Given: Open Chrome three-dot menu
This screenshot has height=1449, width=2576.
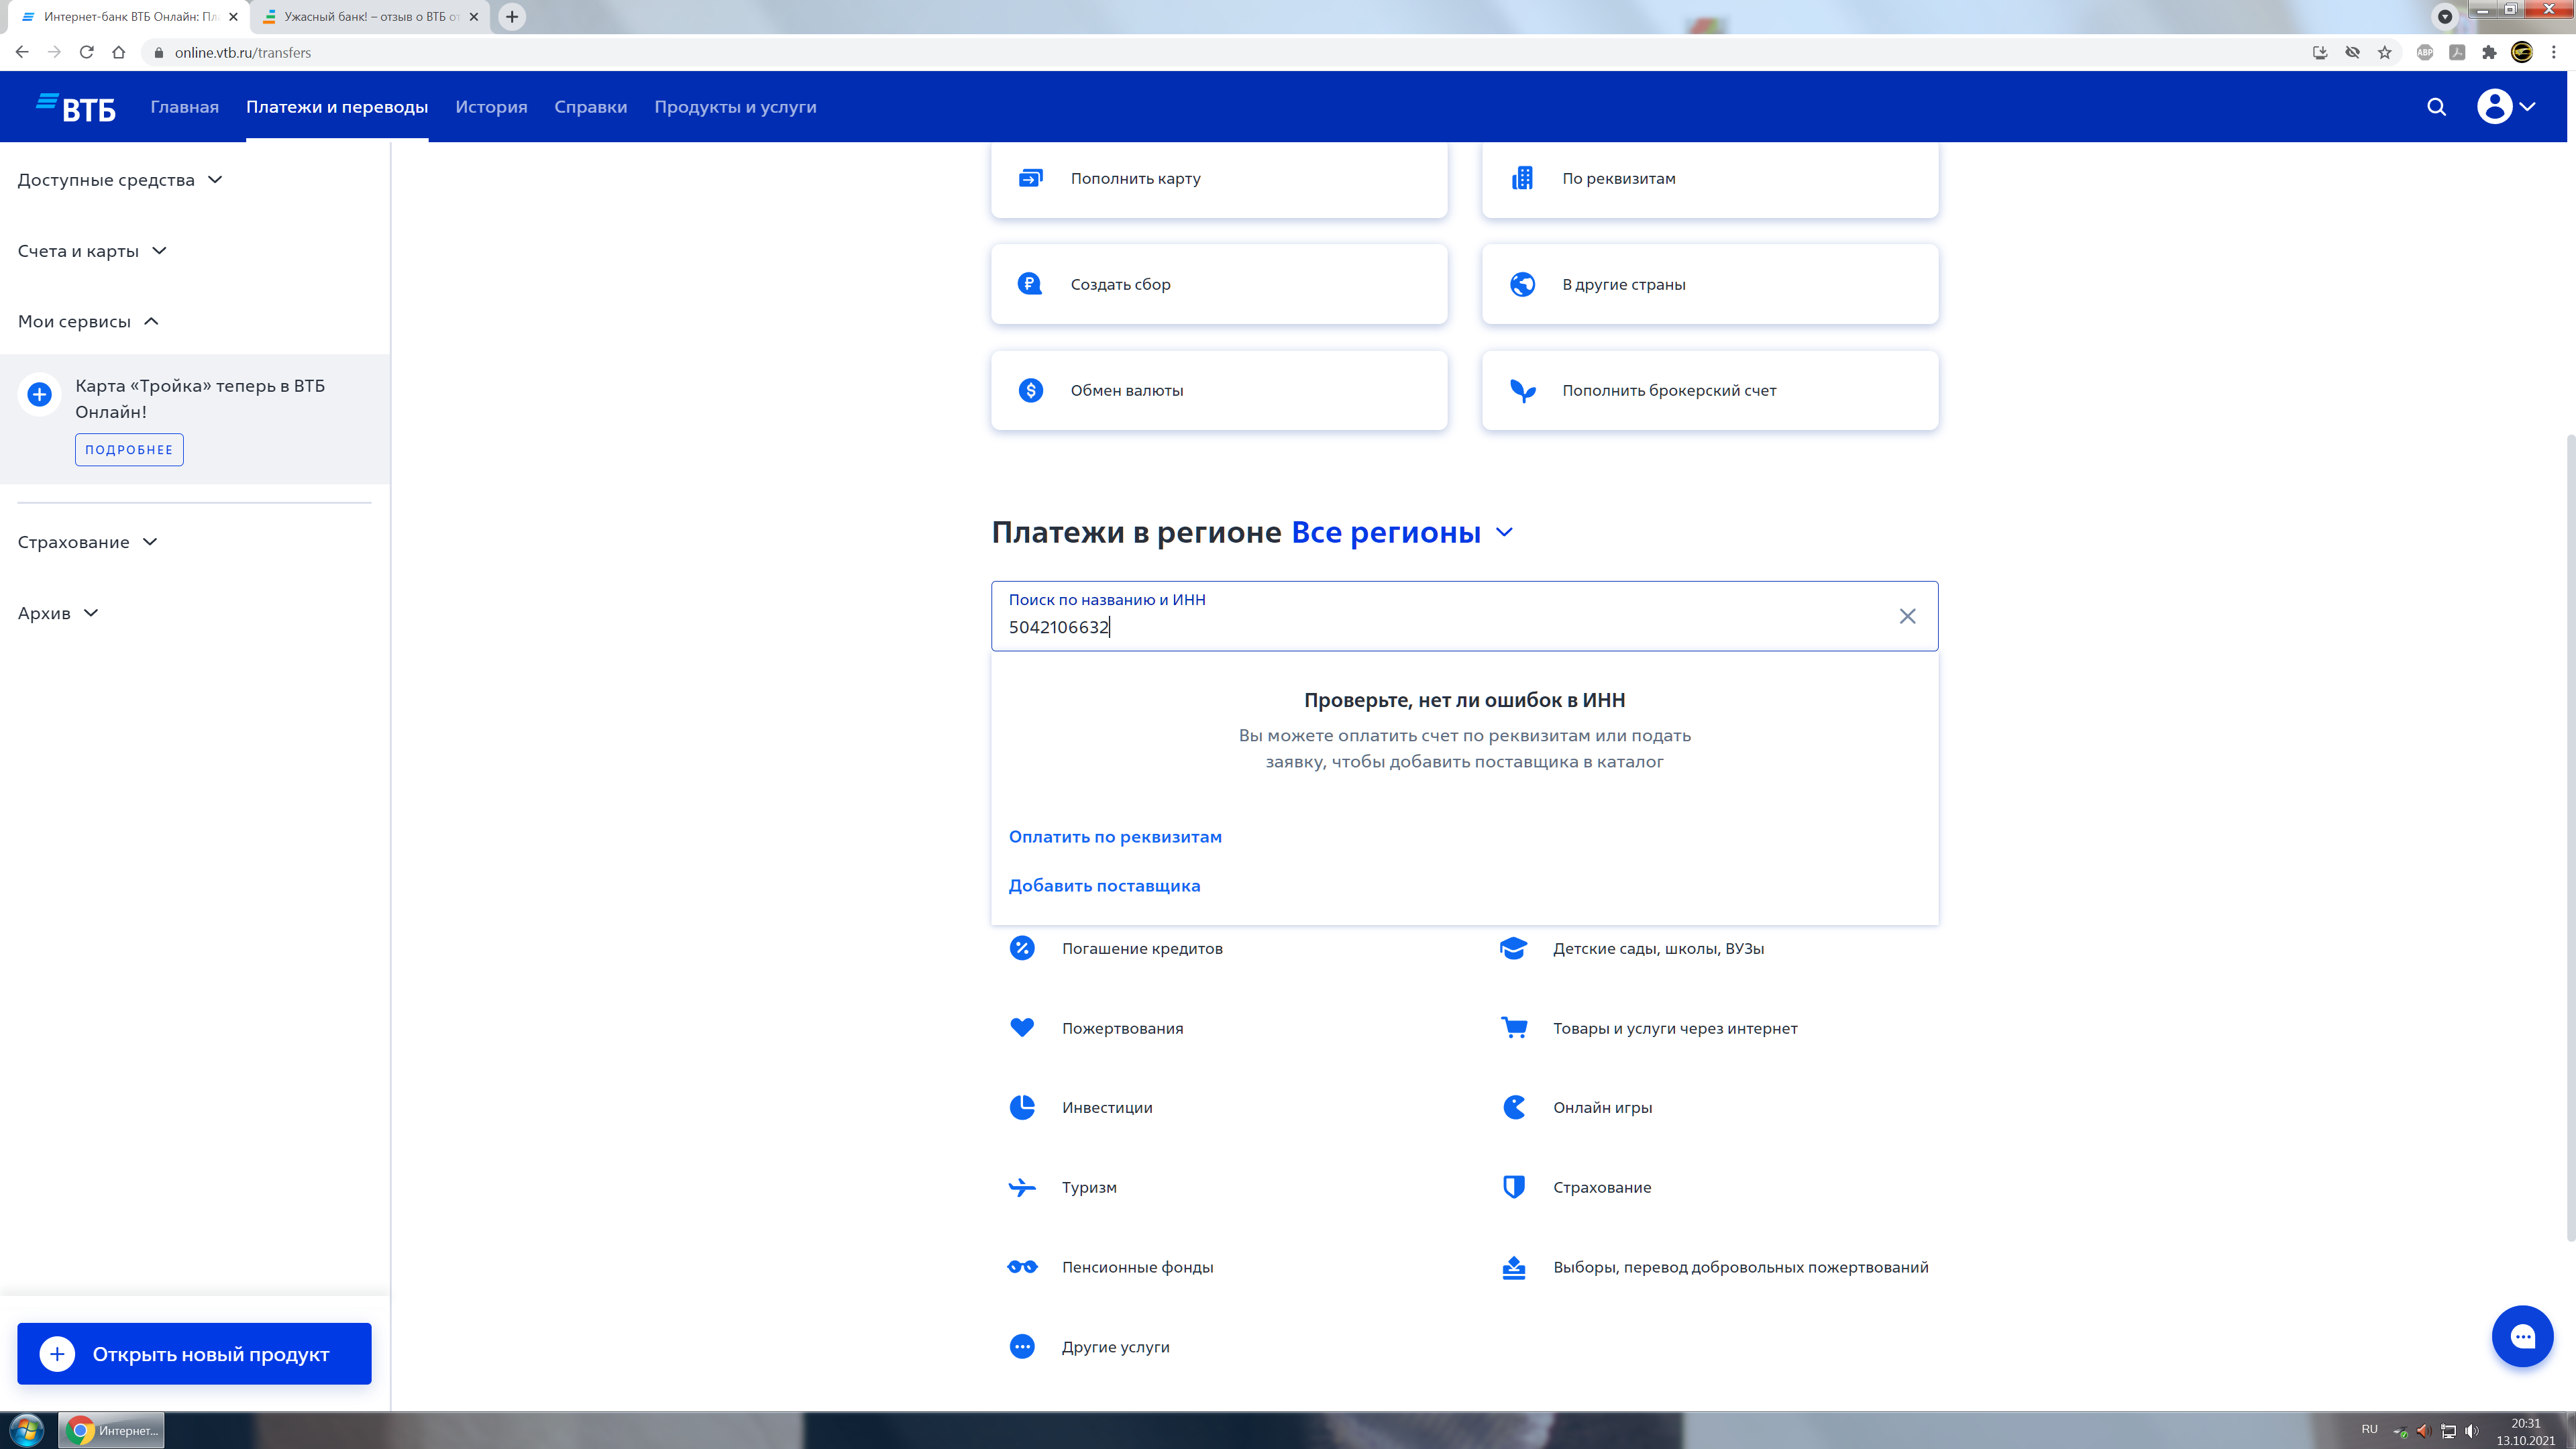Looking at the screenshot, I should click(2553, 52).
